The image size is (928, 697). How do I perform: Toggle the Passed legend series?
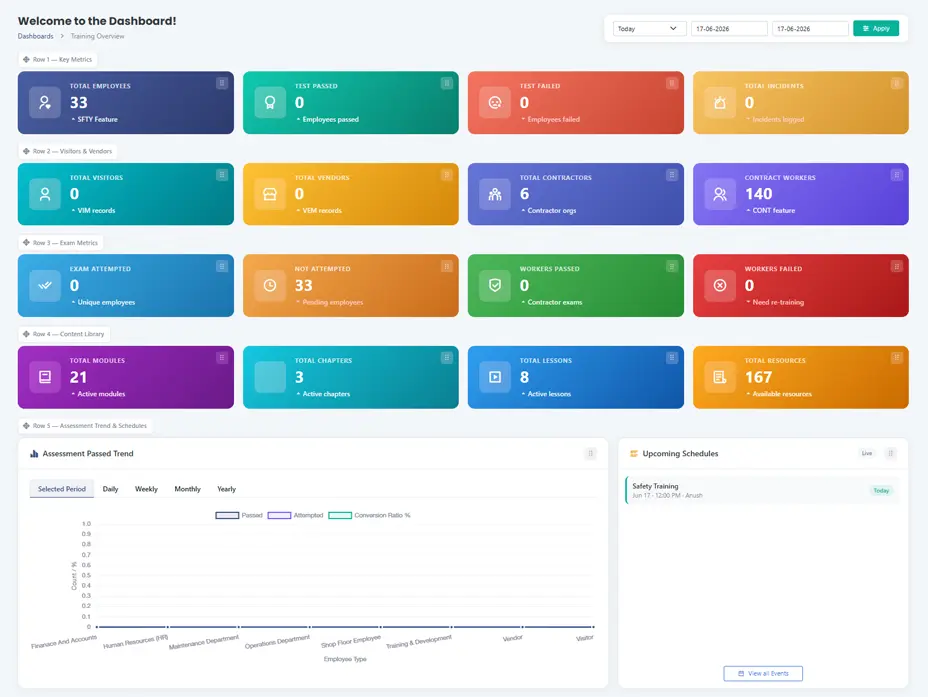click(x=239, y=515)
